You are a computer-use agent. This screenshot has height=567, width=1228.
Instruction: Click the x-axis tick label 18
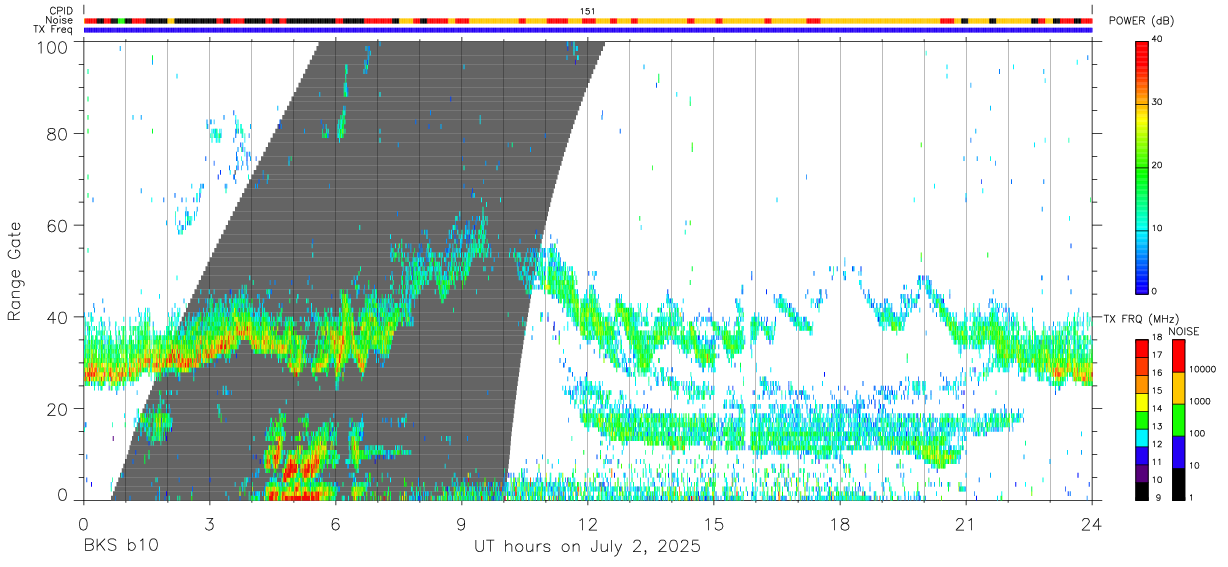pyautogui.click(x=840, y=523)
